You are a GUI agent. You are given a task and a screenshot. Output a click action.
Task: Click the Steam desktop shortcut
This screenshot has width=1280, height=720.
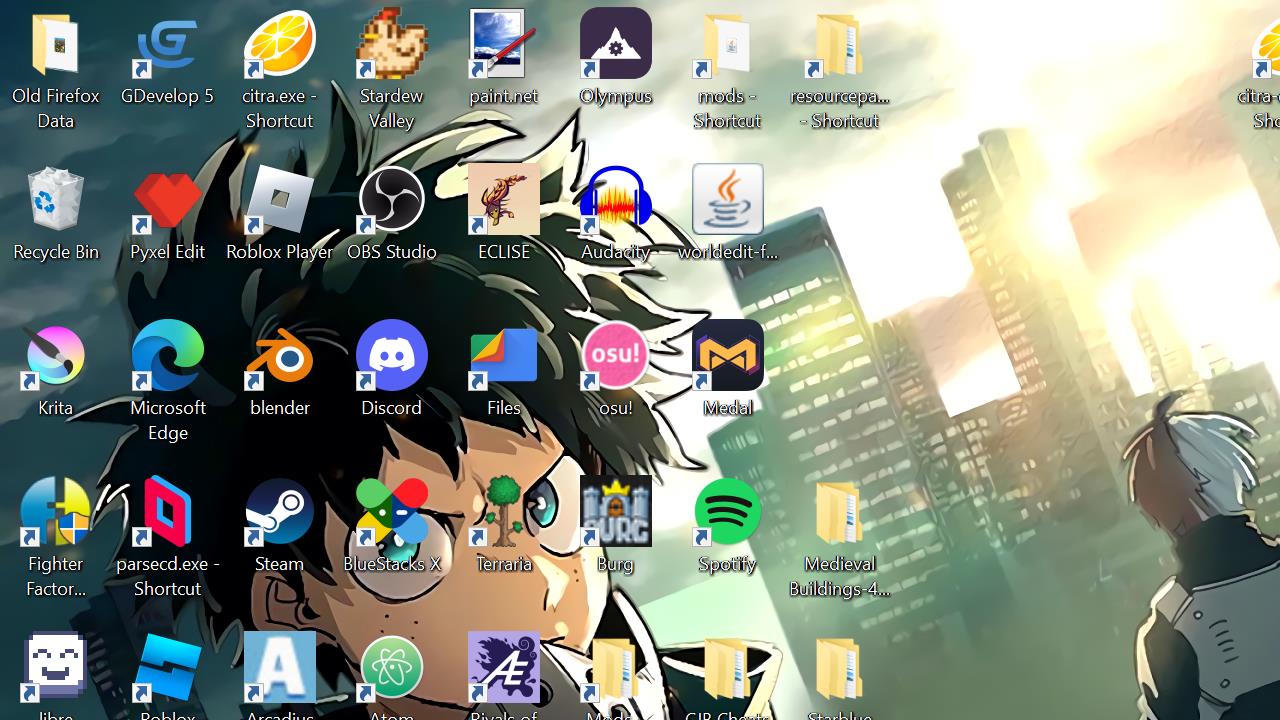click(280, 513)
